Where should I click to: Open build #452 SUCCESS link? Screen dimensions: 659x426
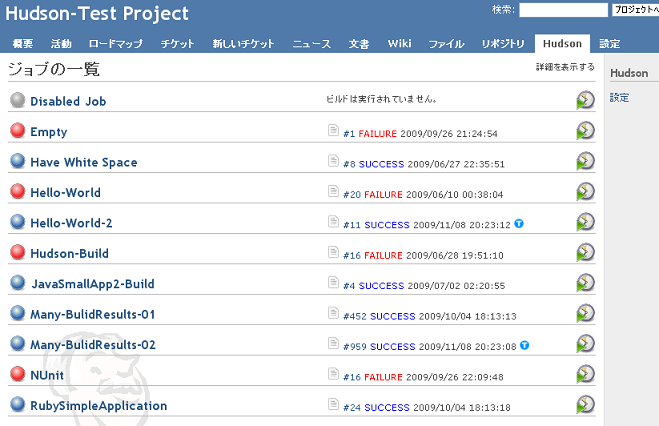click(379, 316)
